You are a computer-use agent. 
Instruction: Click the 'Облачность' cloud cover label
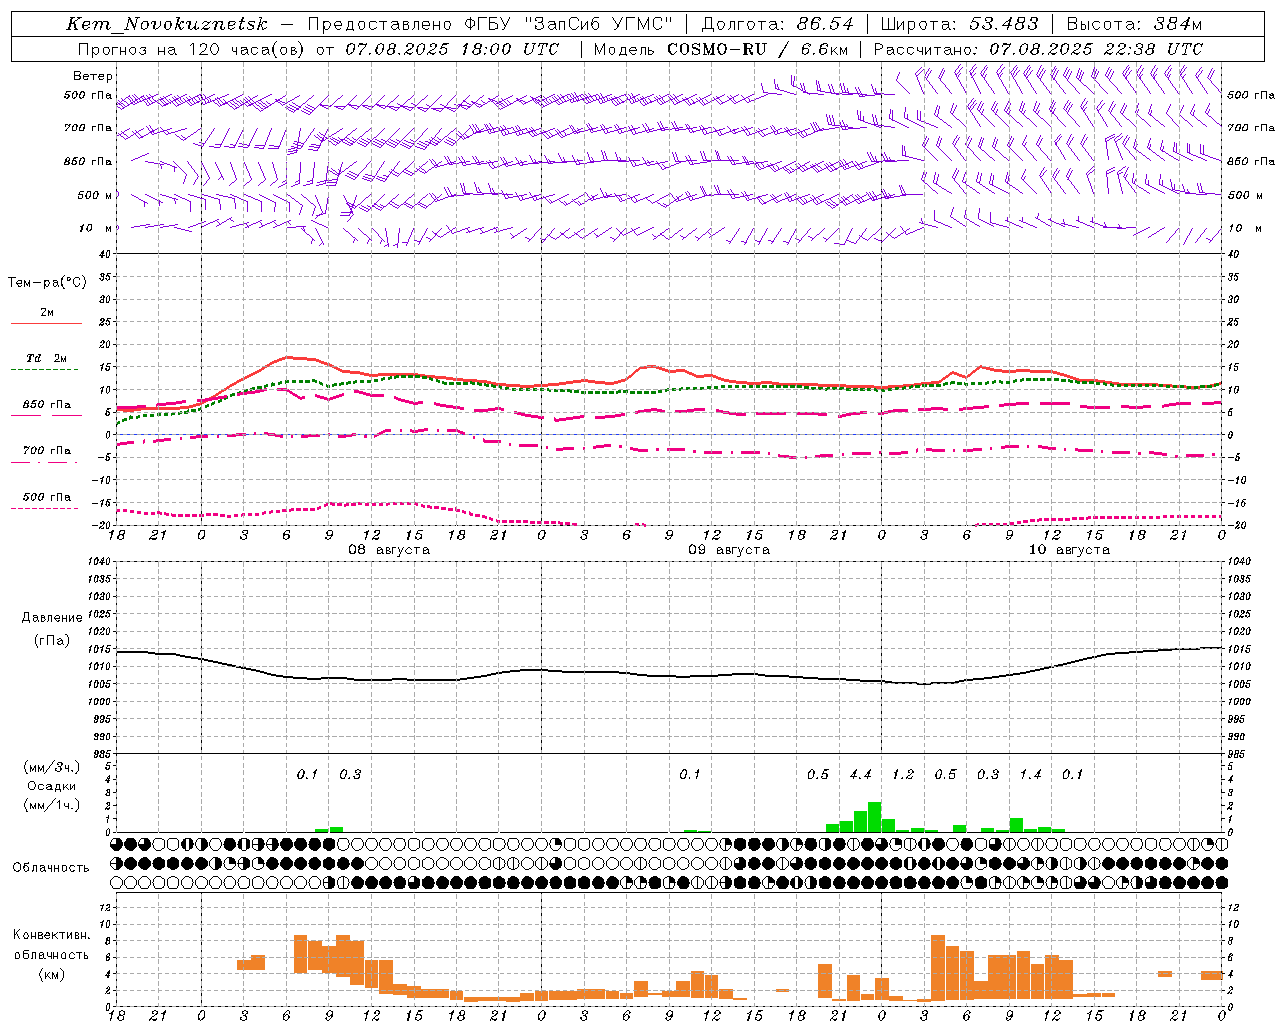coord(51,867)
